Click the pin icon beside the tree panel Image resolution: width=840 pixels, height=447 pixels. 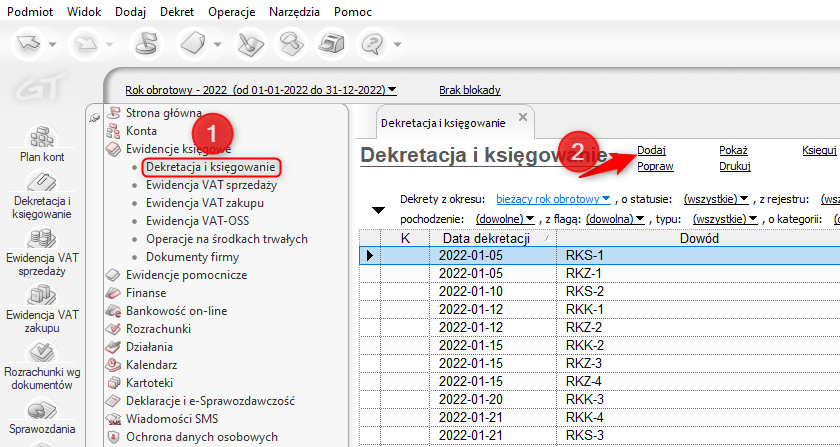95,116
